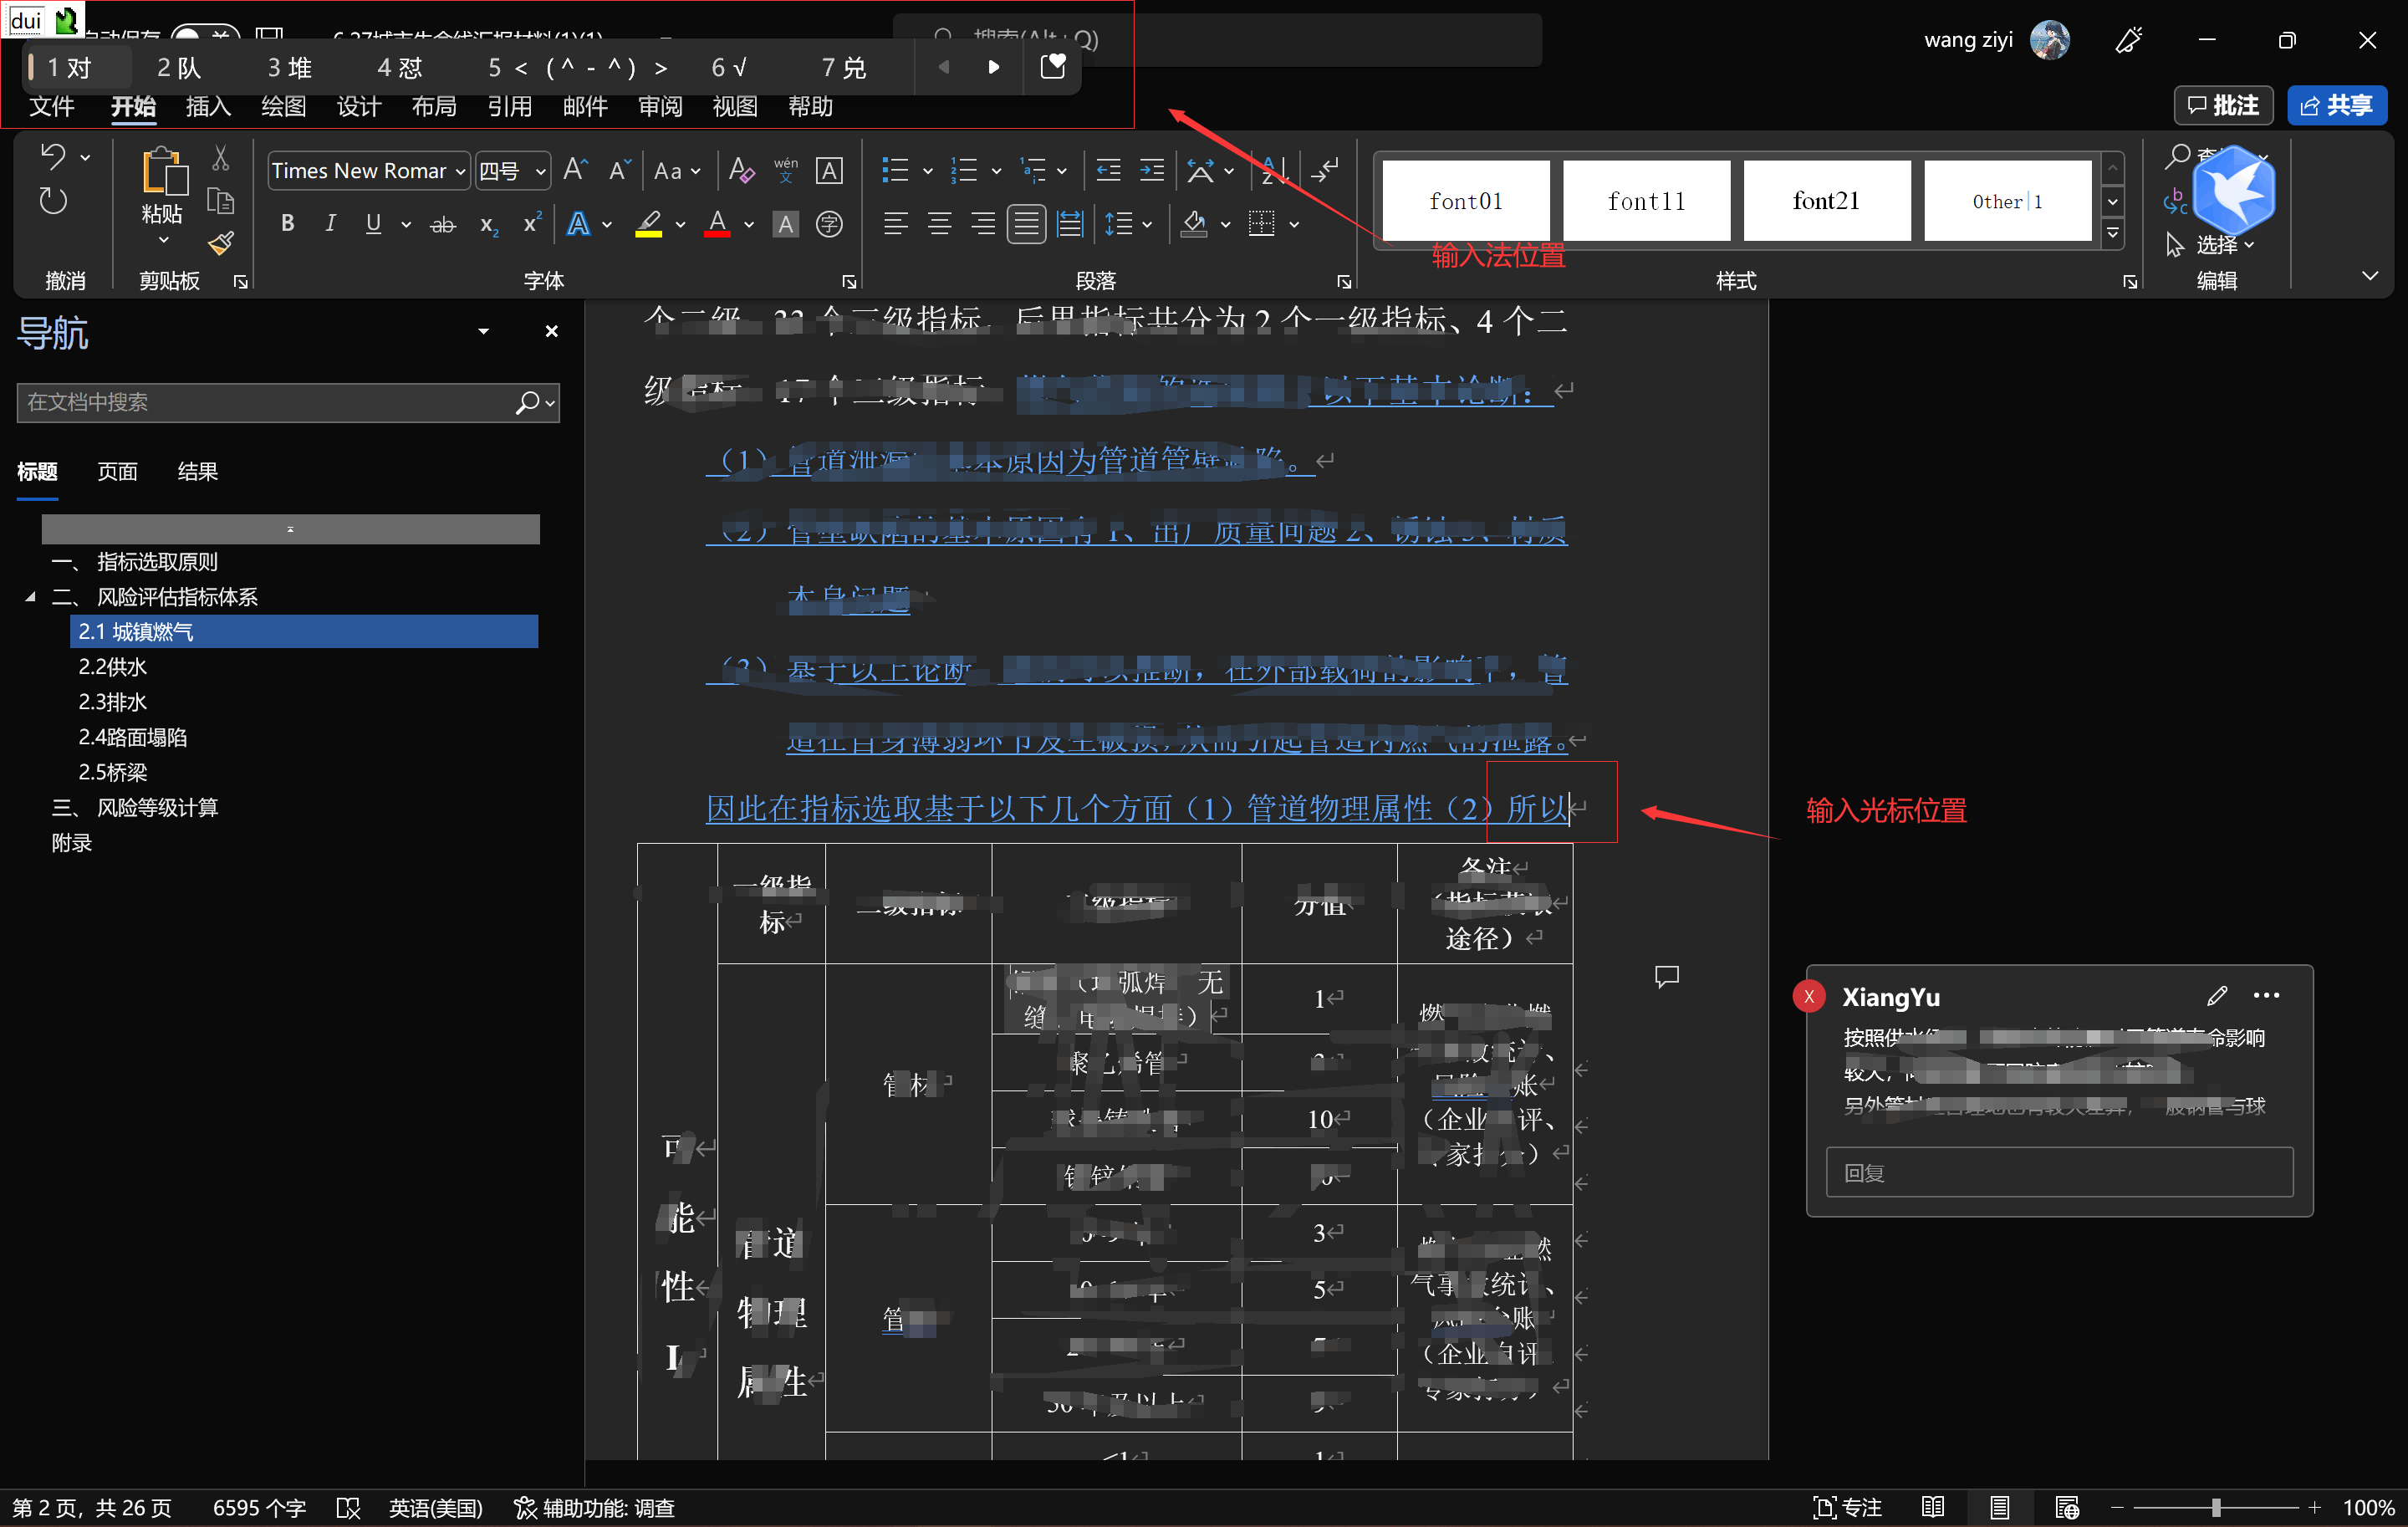
Task: Switch to the 布局 ribbon tab
Action: click(434, 106)
